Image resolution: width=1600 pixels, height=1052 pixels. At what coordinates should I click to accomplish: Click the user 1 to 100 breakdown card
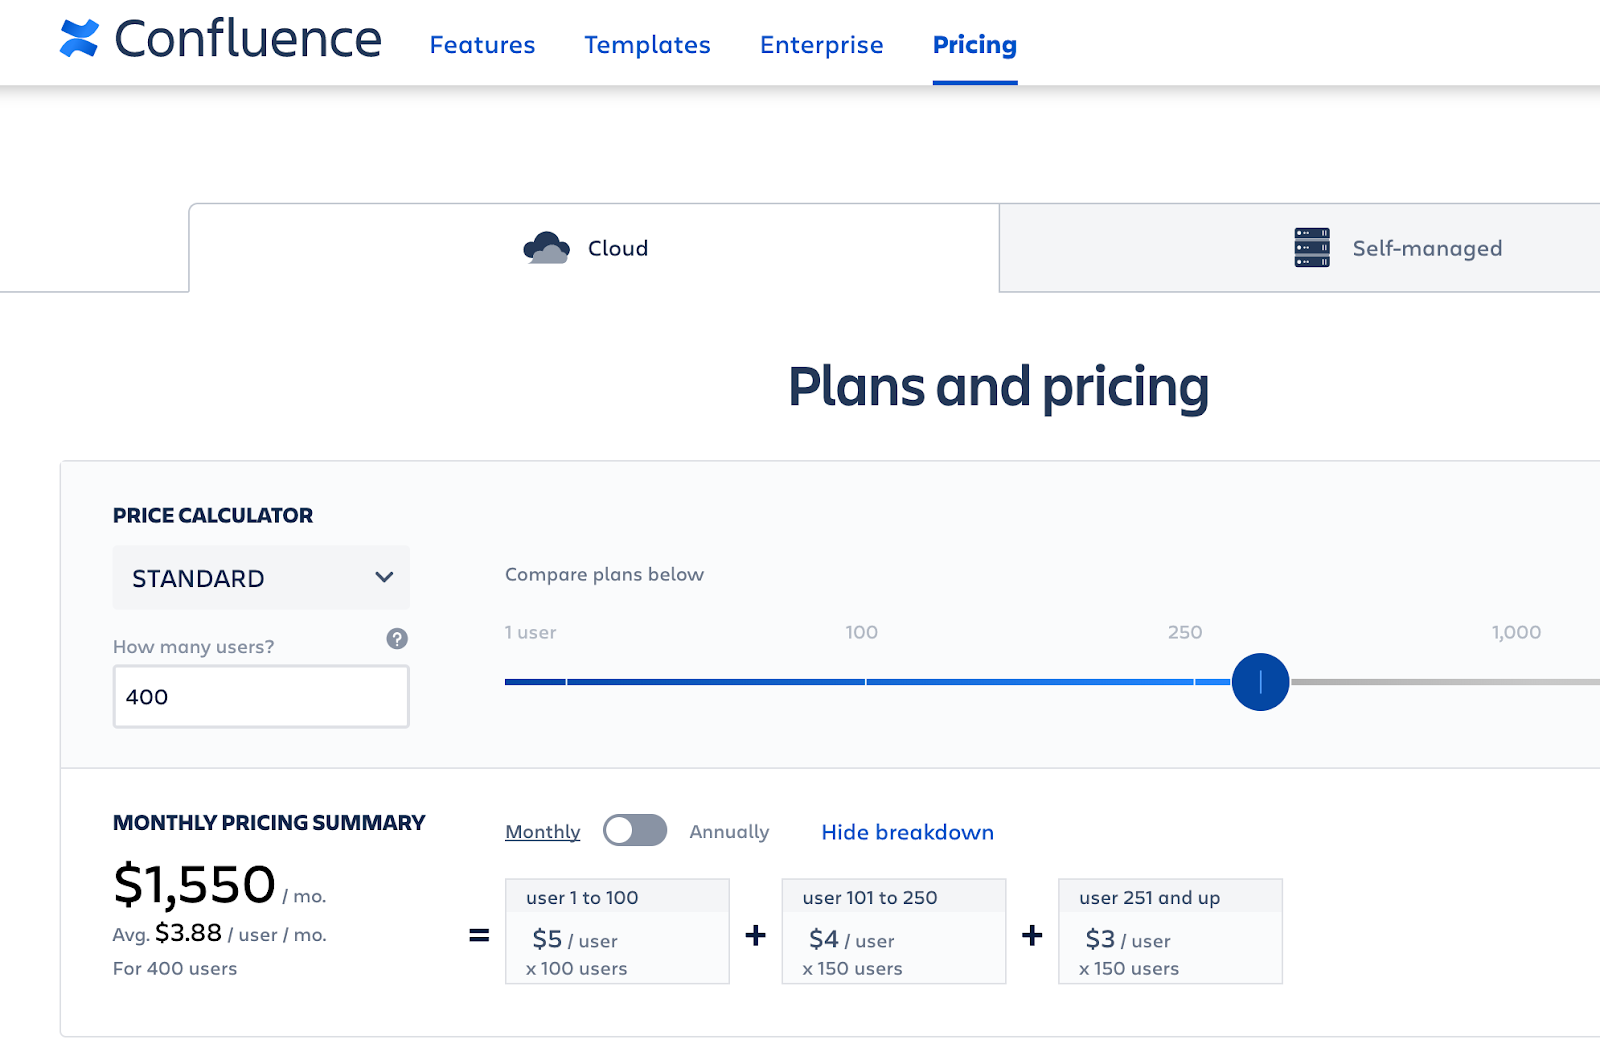click(x=617, y=931)
